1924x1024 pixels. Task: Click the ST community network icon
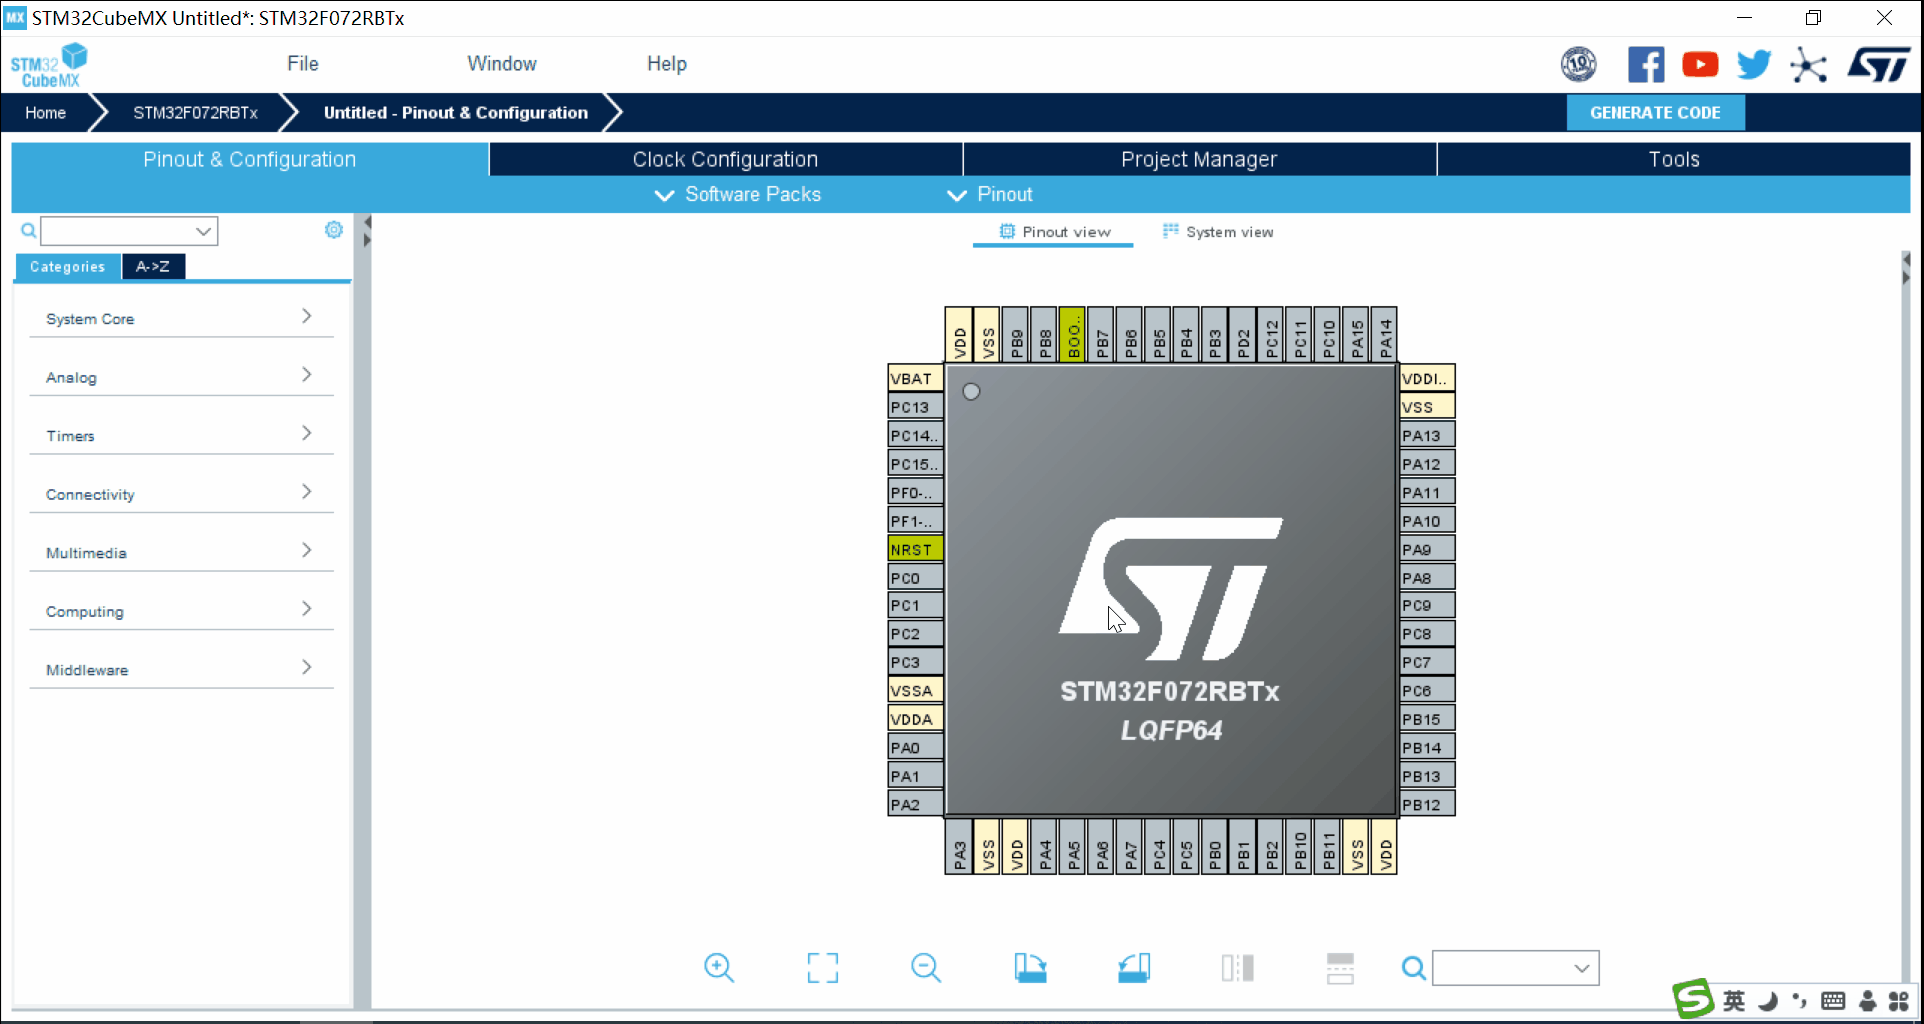pos(1808,66)
